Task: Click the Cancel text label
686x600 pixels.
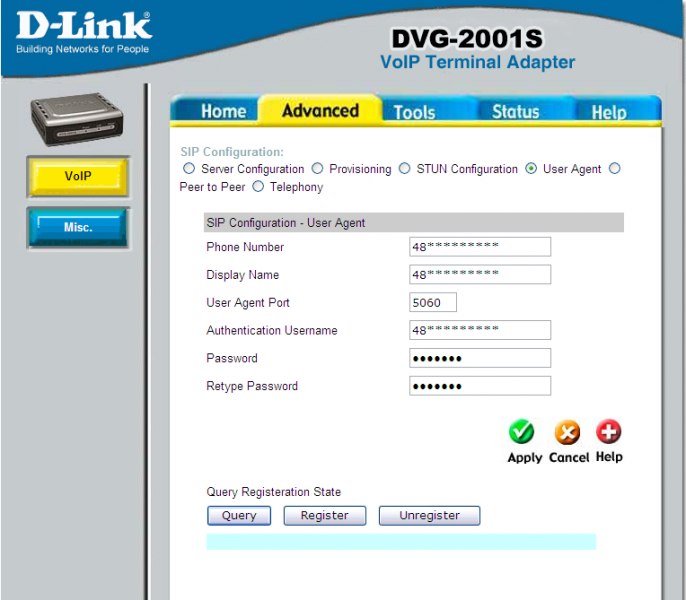Action: coord(569,457)
